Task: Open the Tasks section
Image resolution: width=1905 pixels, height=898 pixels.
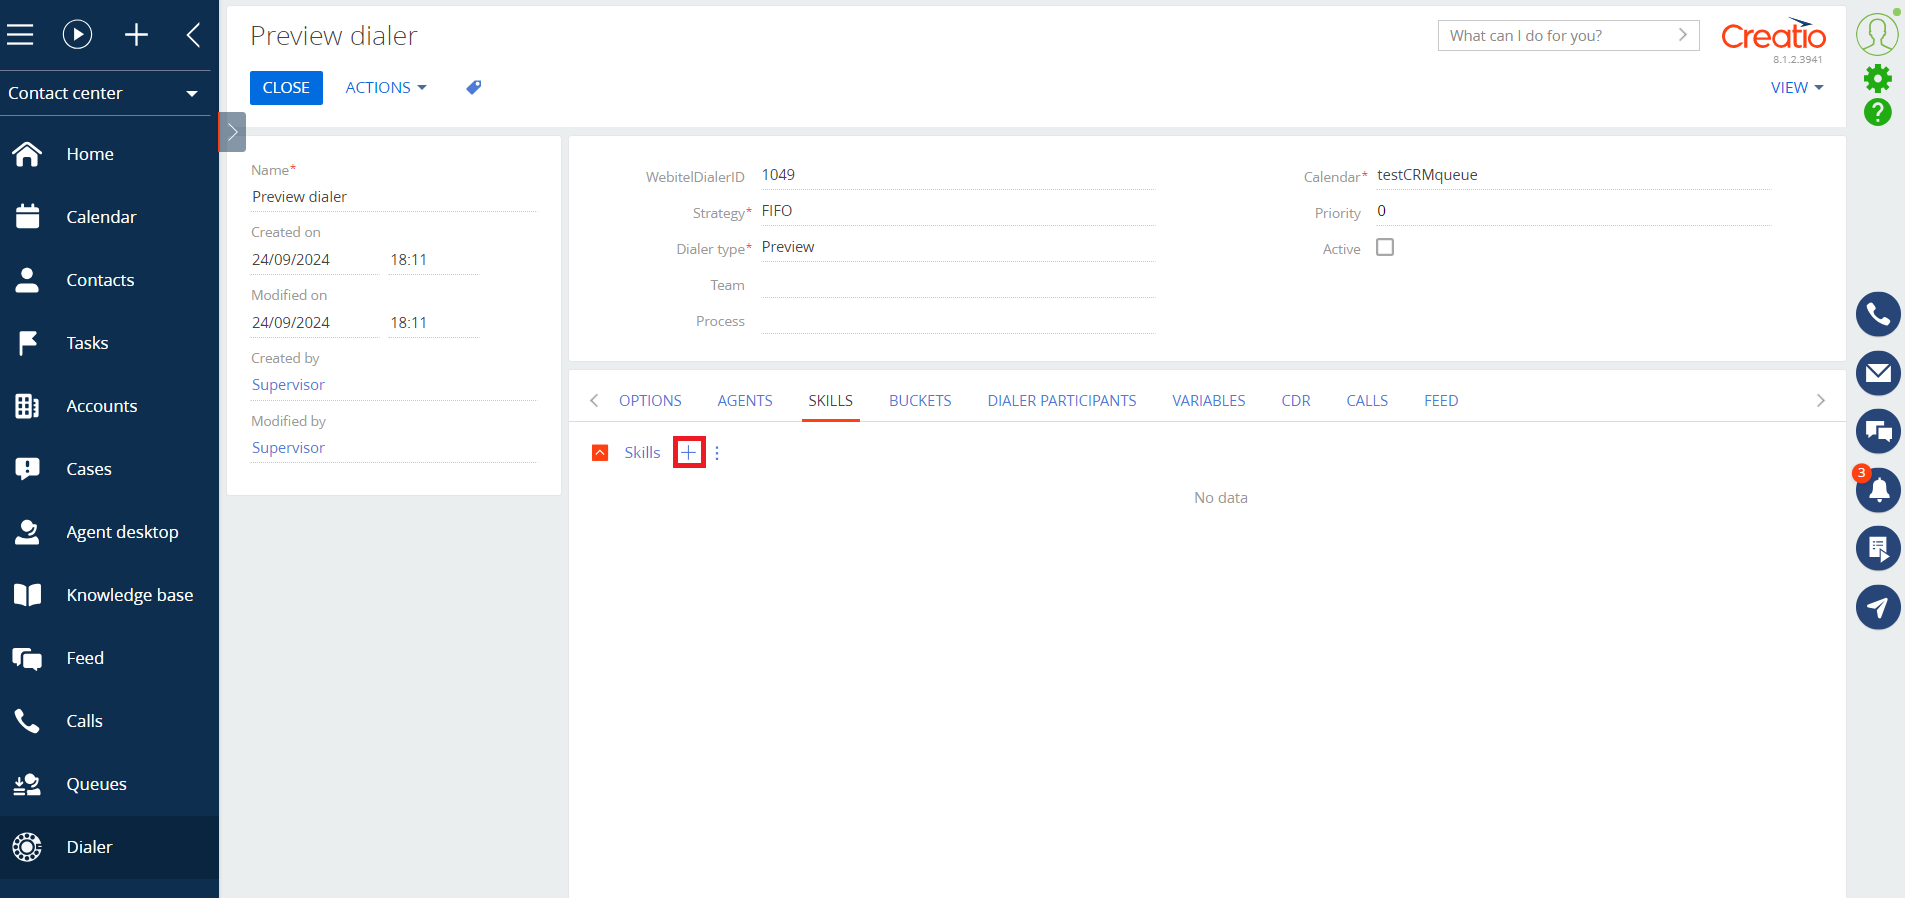Action: pyautogui.click(x=109, y=343)
